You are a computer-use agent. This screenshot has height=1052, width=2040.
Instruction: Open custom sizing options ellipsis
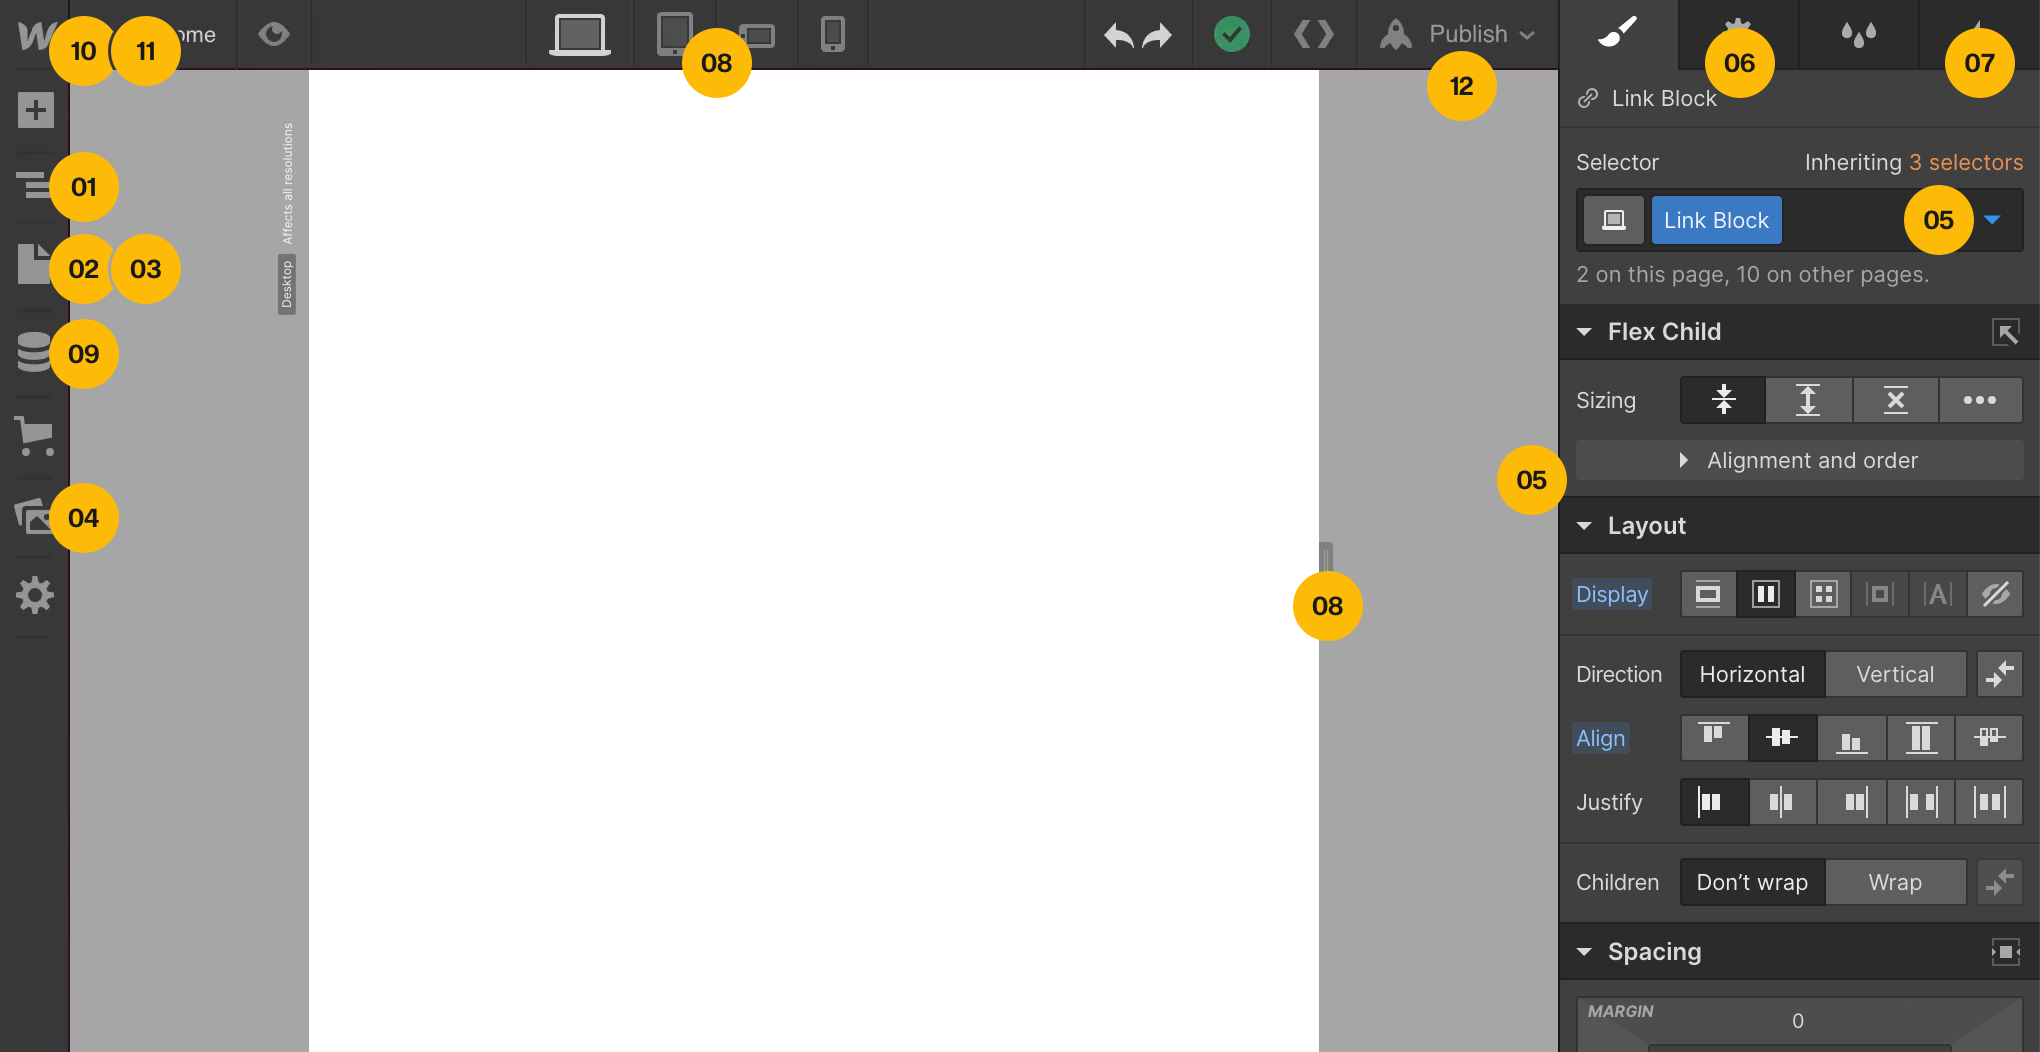(1980, 400)
